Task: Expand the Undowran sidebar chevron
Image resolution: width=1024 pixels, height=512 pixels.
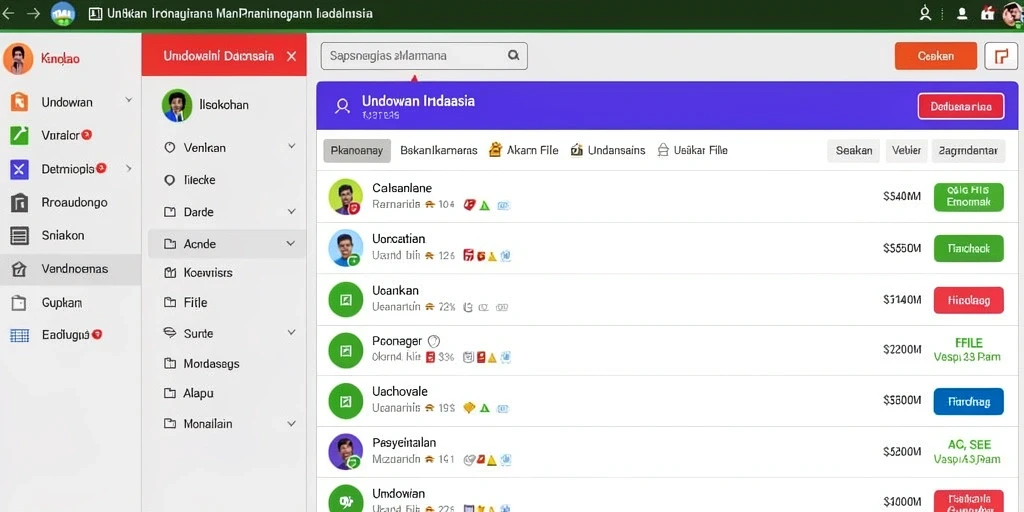Action: [x=129, y=101]
